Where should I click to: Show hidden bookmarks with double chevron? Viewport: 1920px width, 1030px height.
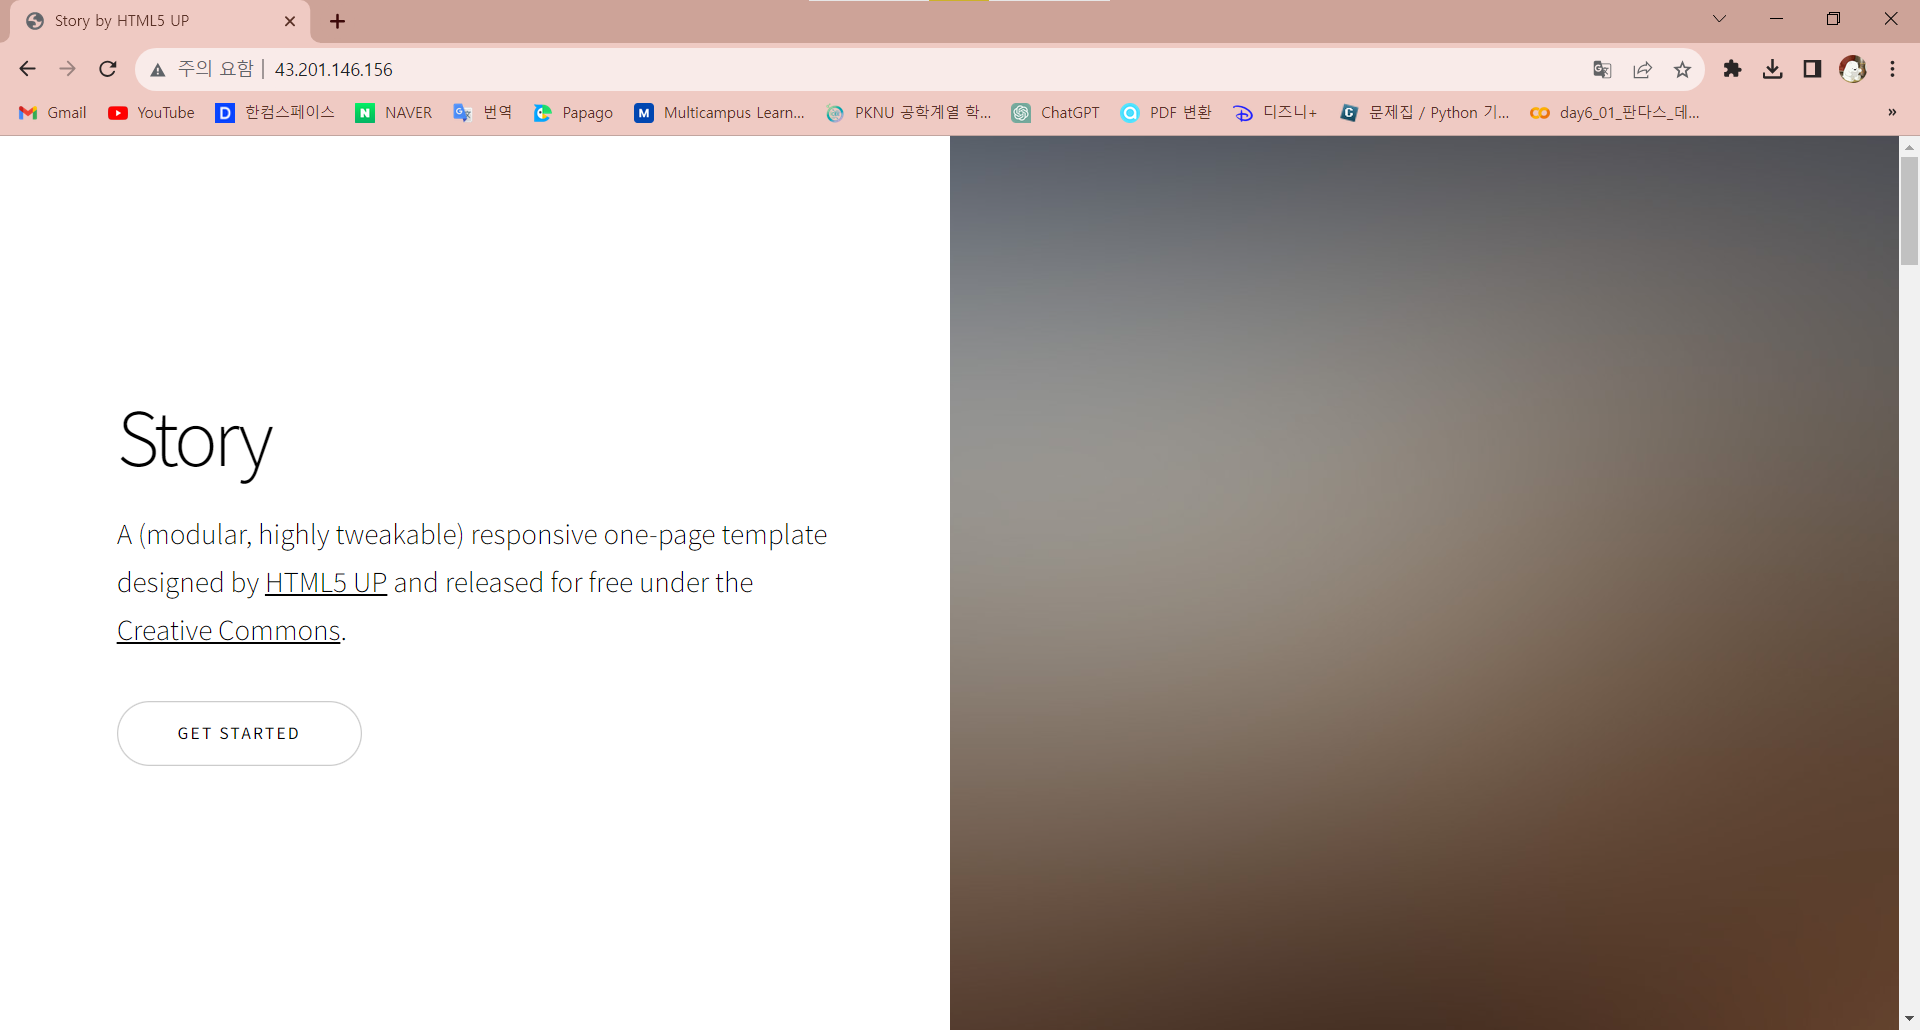1892,112
